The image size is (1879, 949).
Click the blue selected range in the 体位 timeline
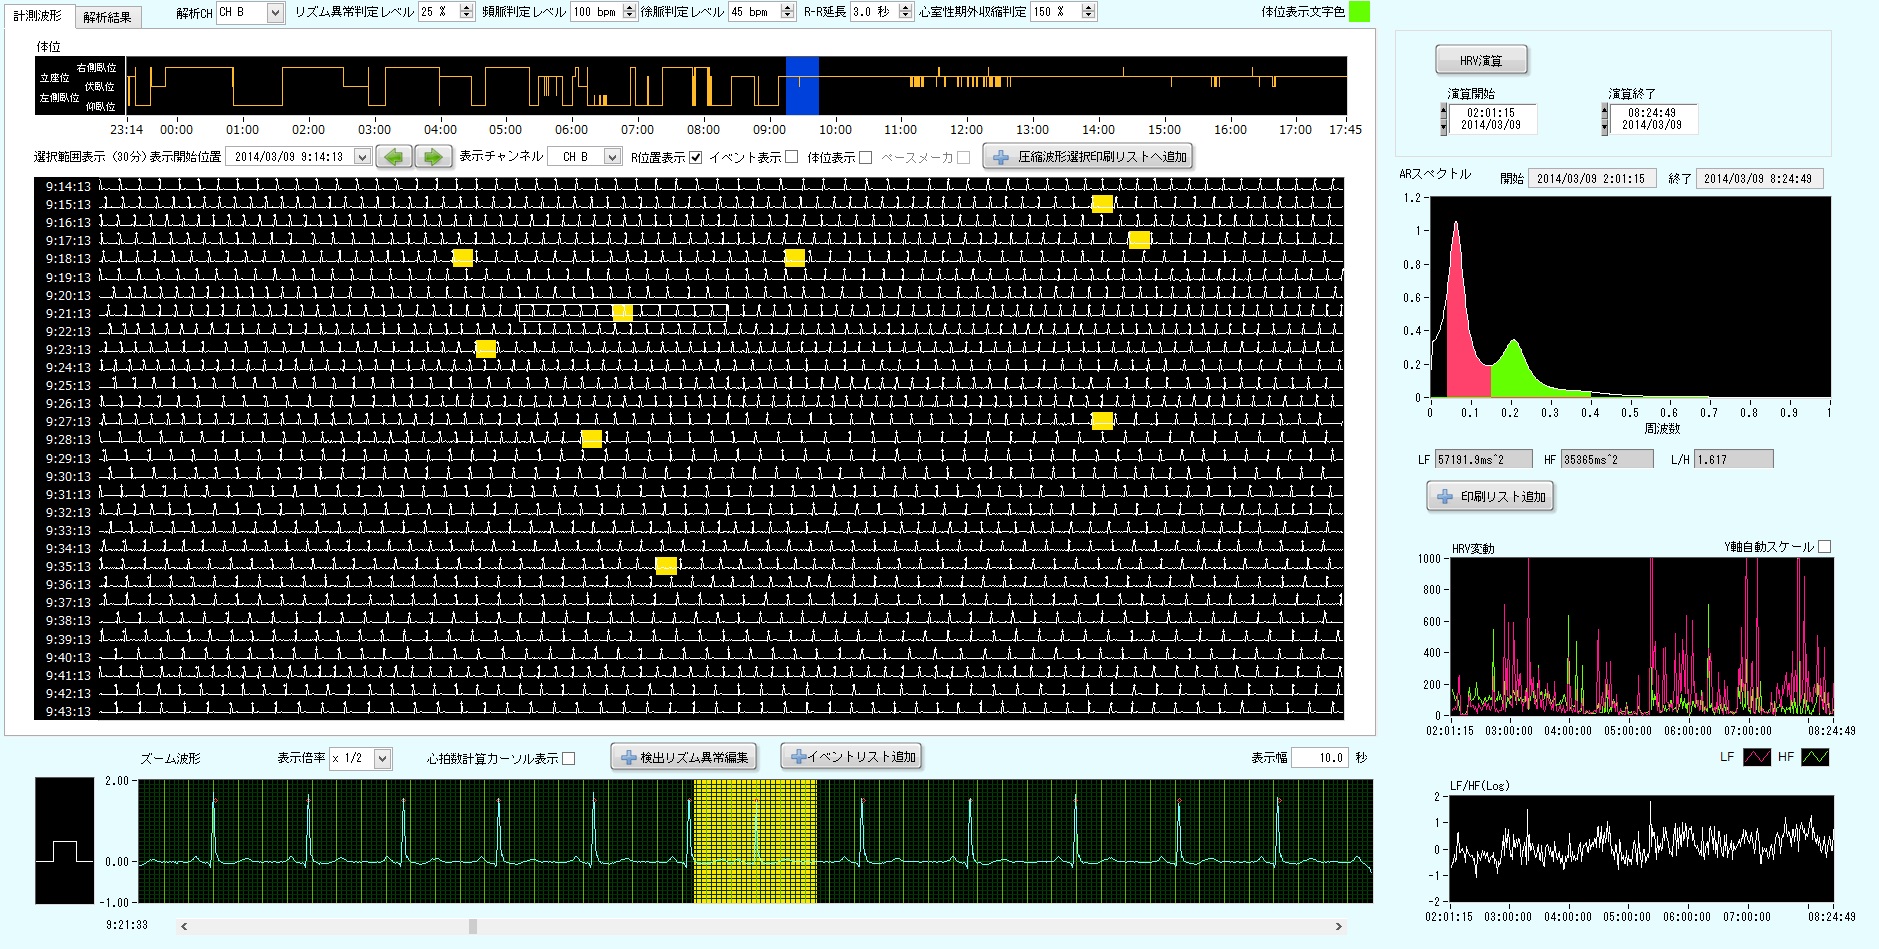802,86
